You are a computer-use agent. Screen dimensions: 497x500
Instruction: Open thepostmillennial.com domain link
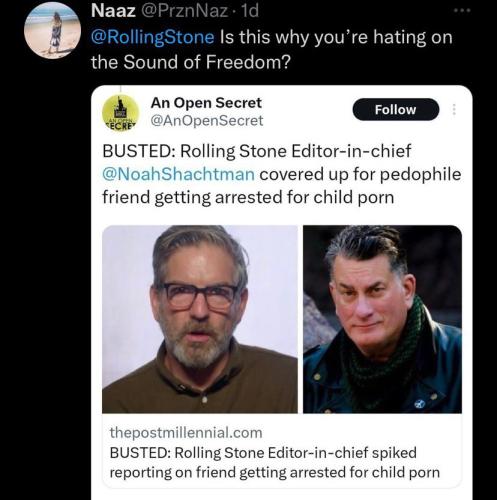pos(186,433)
